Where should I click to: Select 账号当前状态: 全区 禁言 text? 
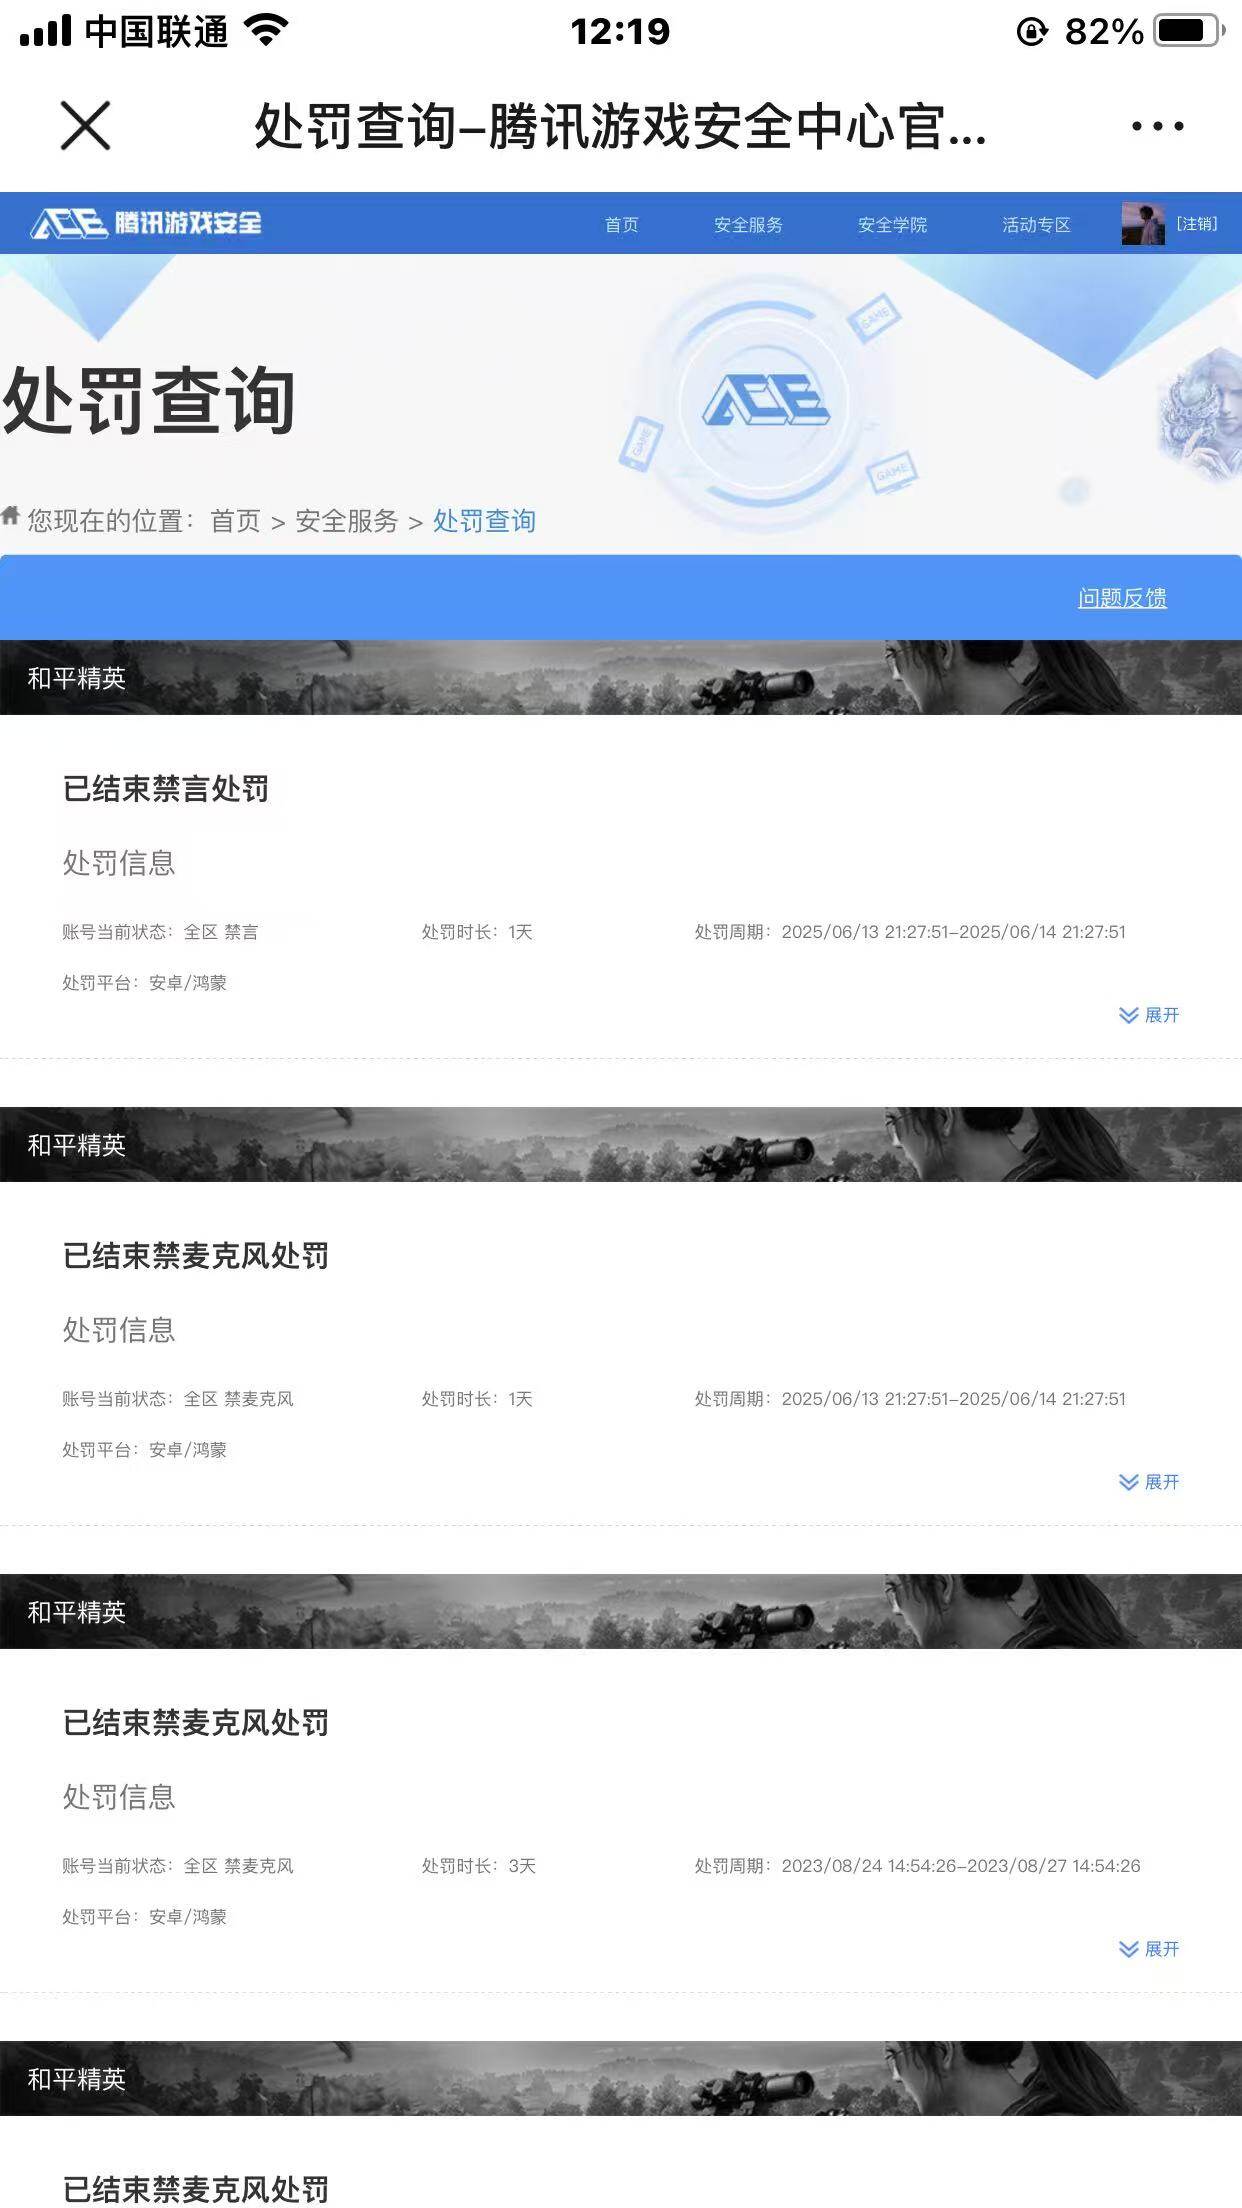click(160, 932)
